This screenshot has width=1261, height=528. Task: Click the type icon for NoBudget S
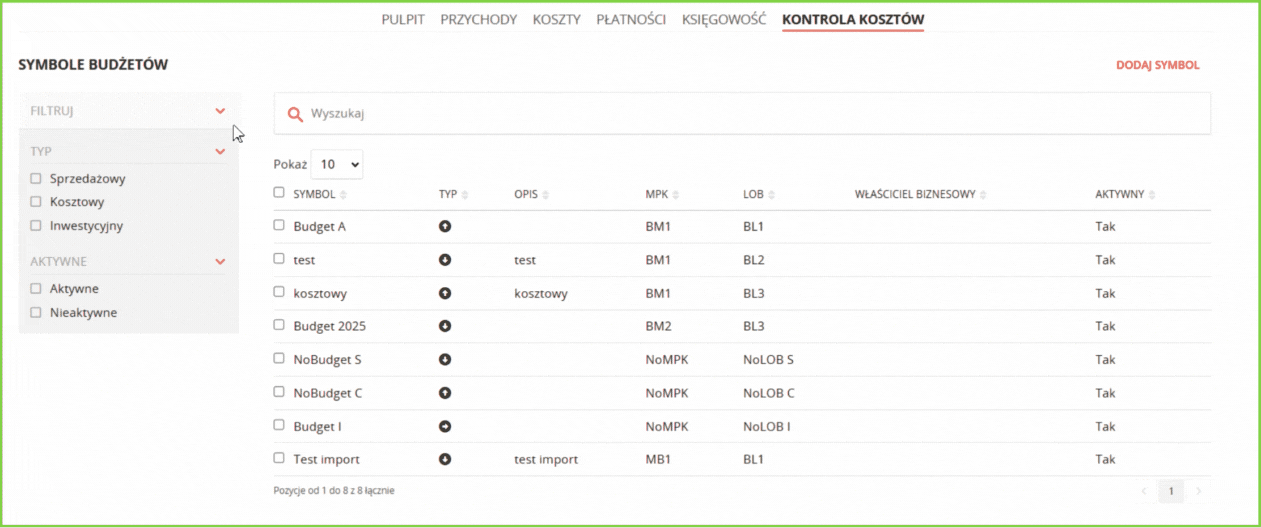[445, 359]
